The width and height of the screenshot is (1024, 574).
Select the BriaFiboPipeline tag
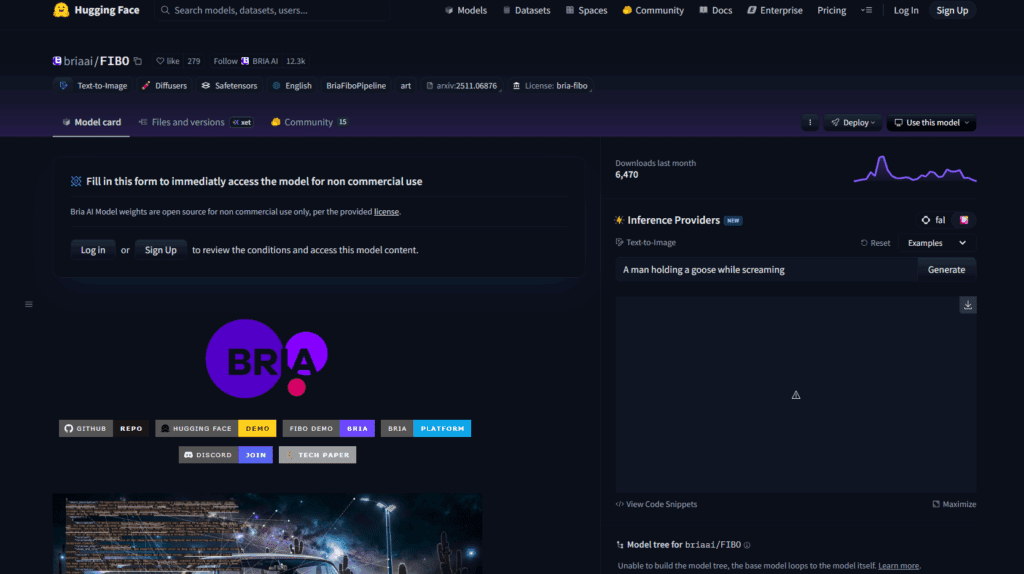pyautogui.click(x=356, y=86)
